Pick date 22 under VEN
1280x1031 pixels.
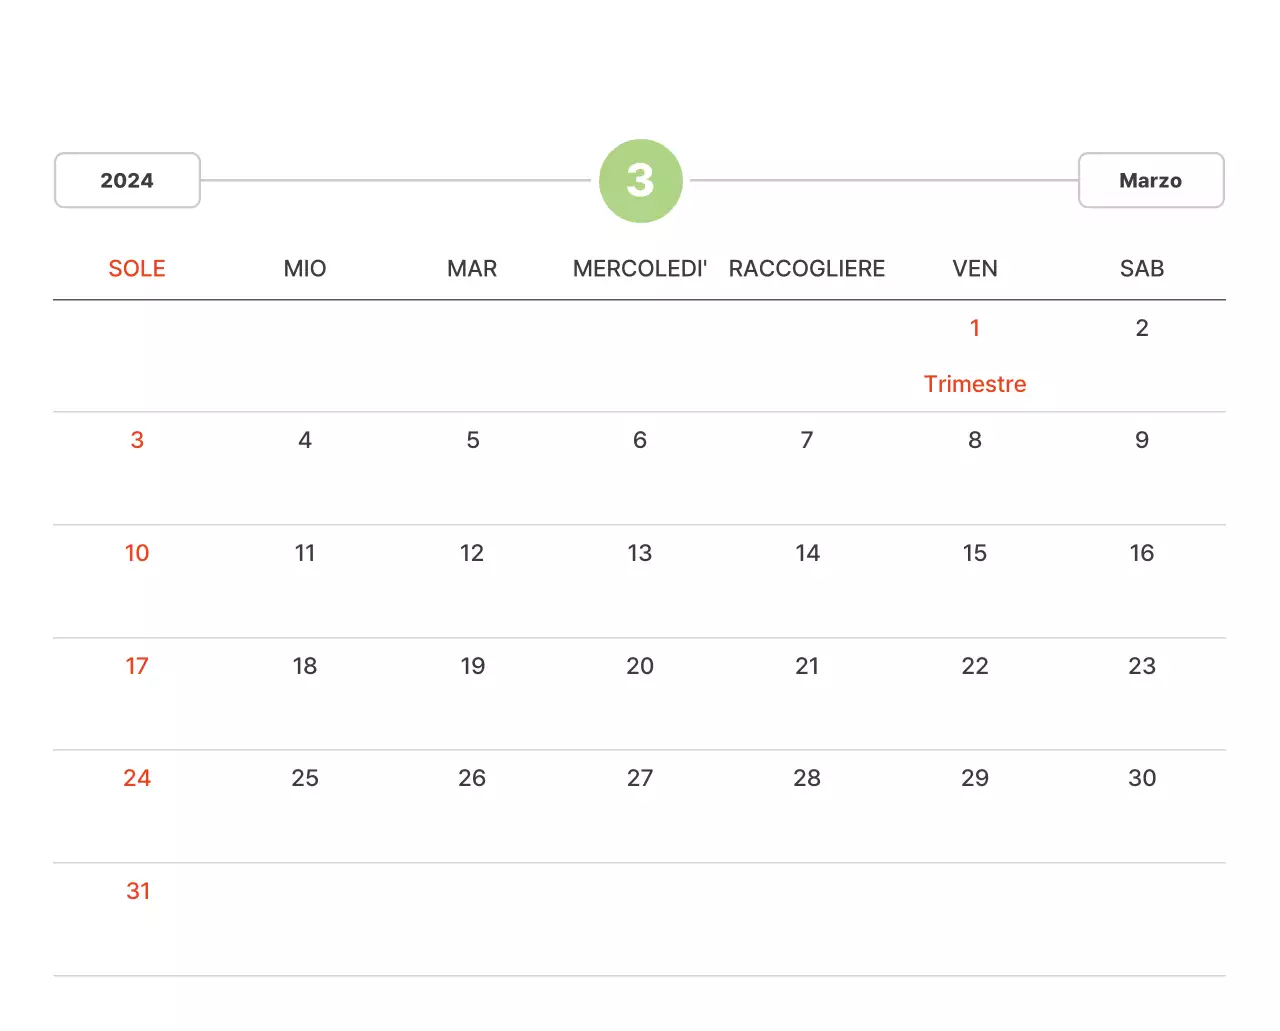(x=974, y=666)
